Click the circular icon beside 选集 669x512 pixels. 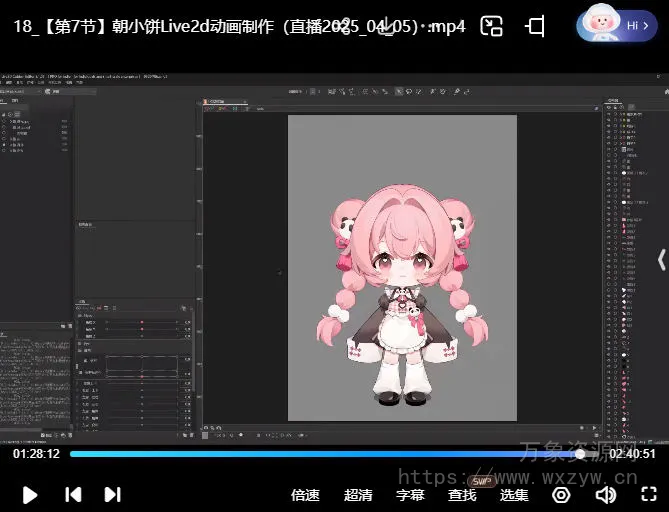click(561, 494)
